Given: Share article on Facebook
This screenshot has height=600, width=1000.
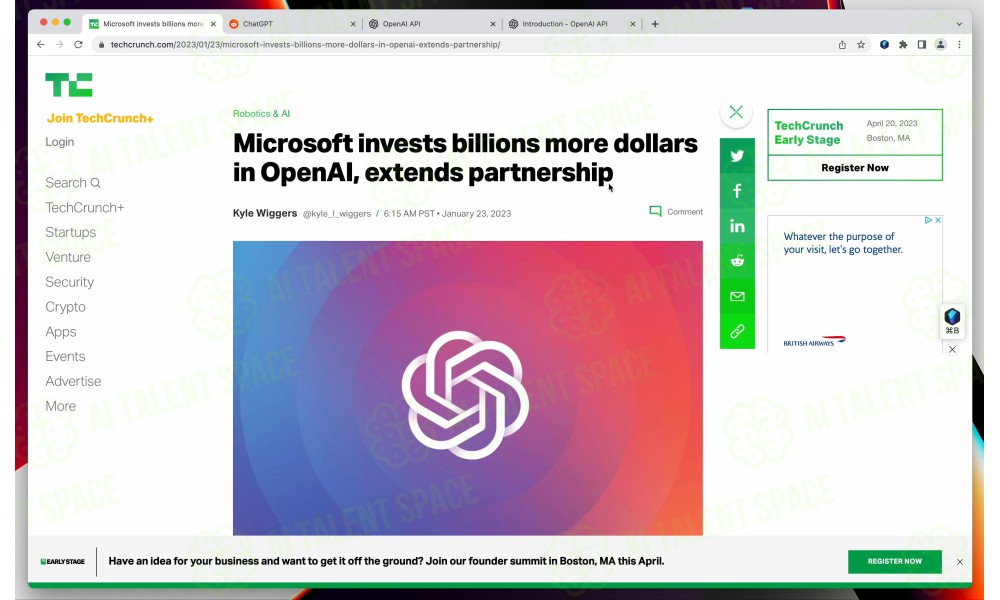Looking at the screenshot, I should (737, 191).
